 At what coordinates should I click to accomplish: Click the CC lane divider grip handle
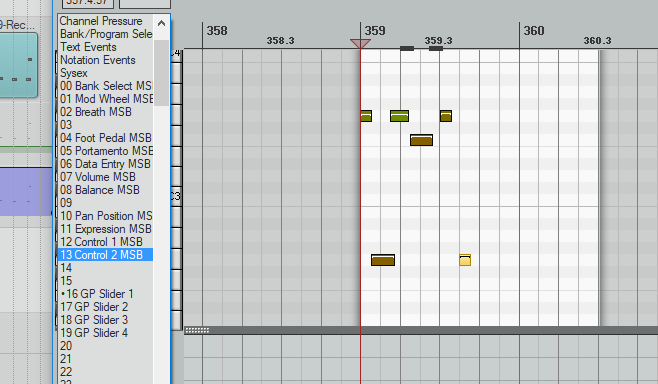point(197,330)
